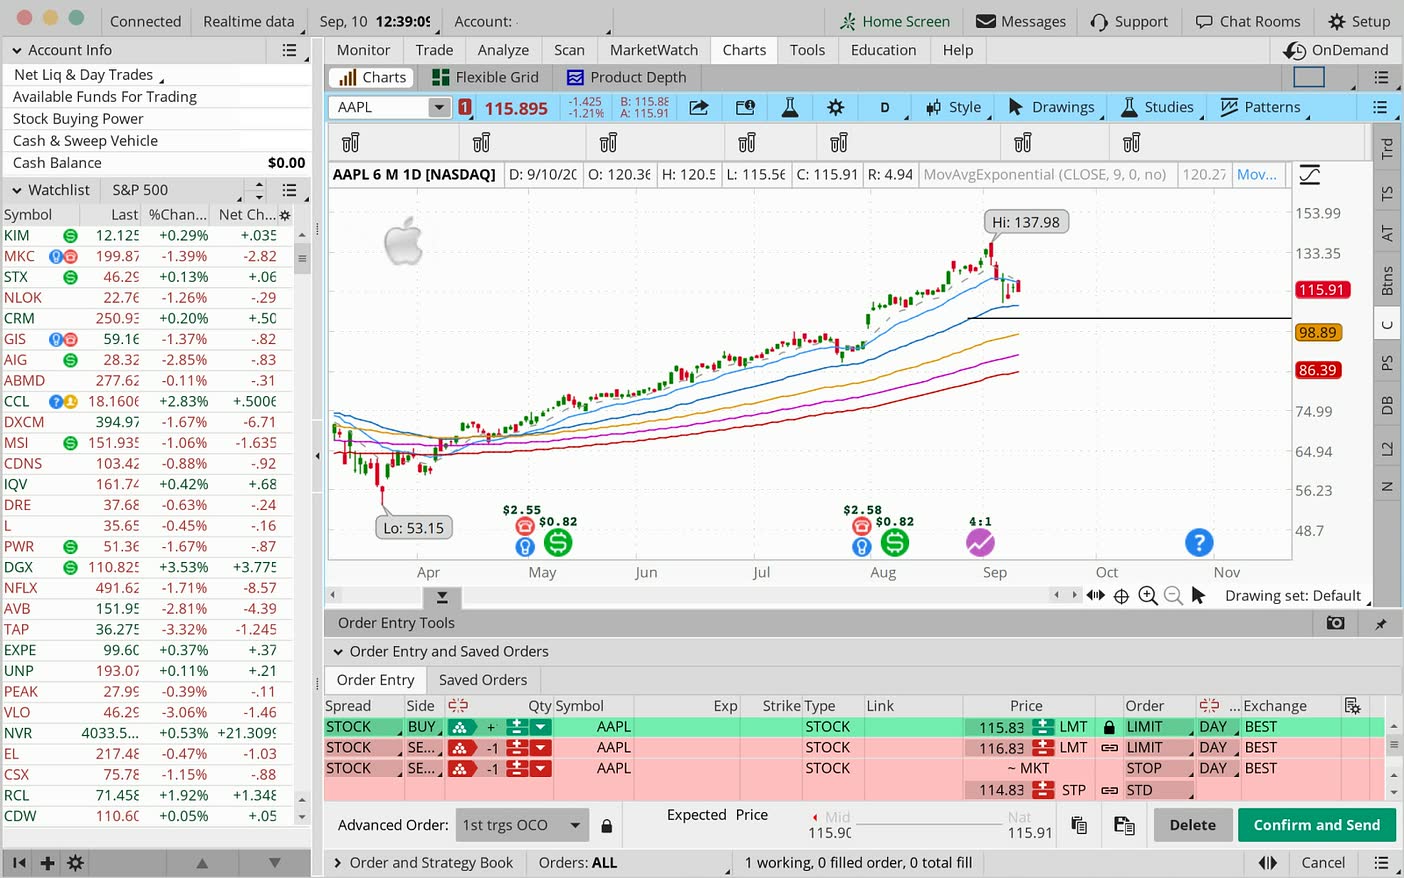Image resolution: width=1404 pixels, height=878 pixels.
Task: Open the Advanced Order 1st trgs OCO dropdown
Action: tap(520, 825)
